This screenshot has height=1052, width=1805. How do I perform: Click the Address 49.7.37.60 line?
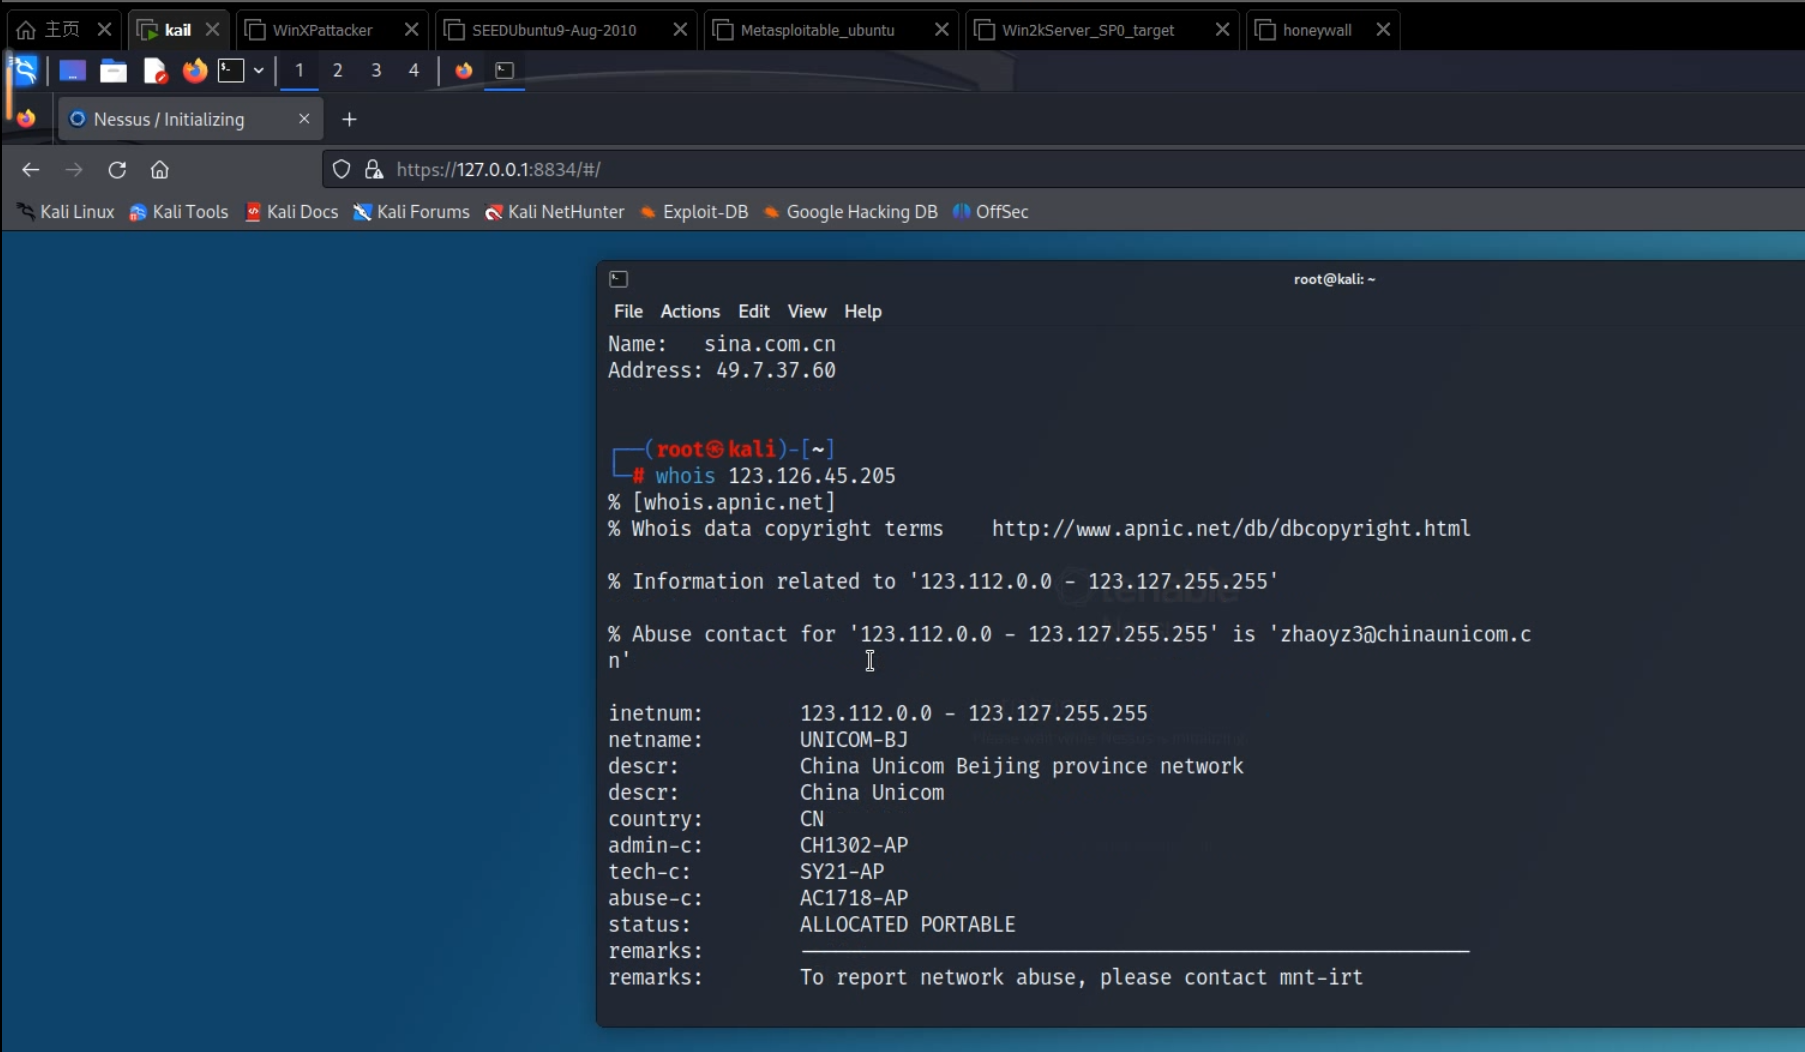click(722, 371)
